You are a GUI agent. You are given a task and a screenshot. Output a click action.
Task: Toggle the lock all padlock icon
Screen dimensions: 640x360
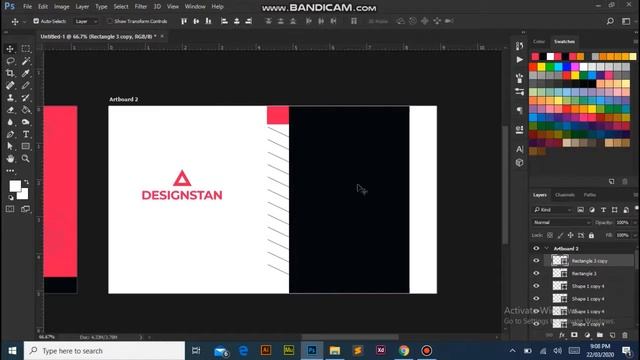pos(591,235)
